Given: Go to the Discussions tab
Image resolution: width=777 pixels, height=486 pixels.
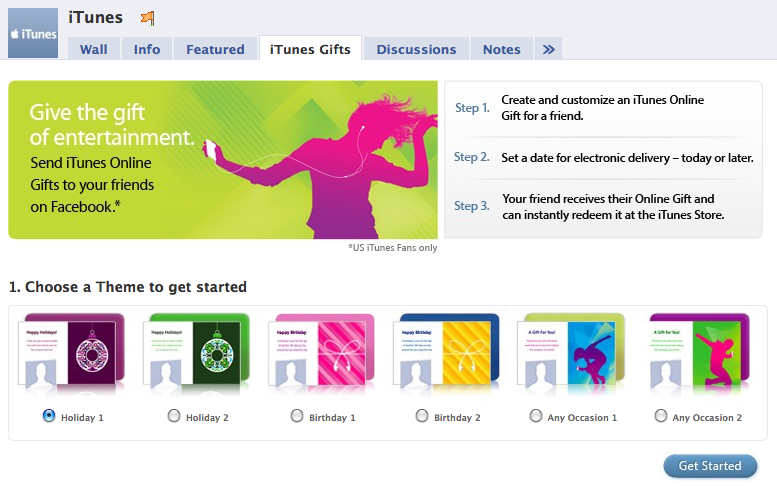Looking at the screenshot, I should pyautogui.click(x=416, y=49).
